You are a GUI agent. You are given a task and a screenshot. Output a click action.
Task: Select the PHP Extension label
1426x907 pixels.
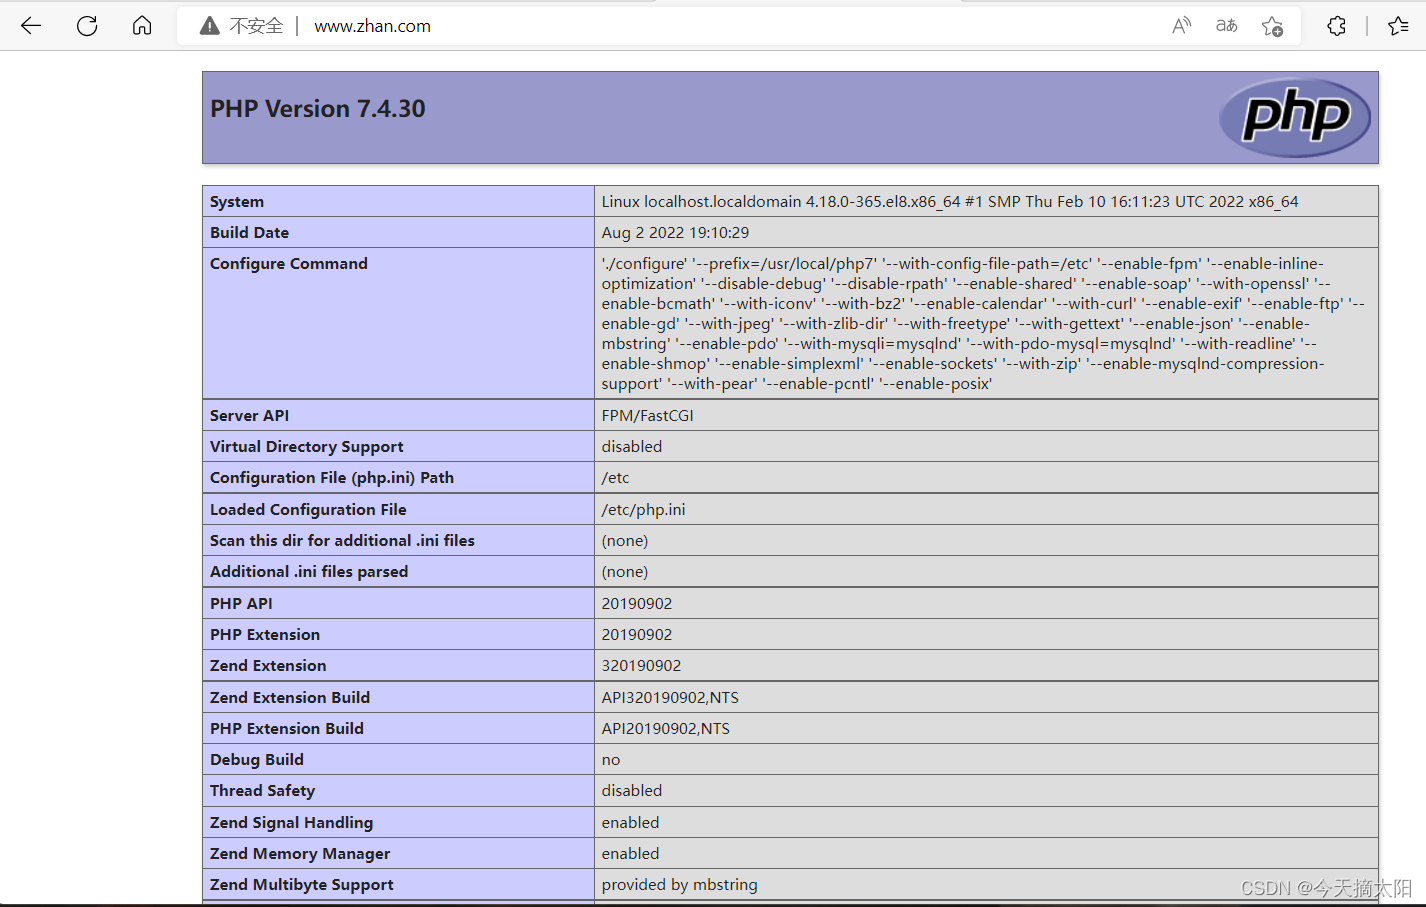[x=265, y=634]
